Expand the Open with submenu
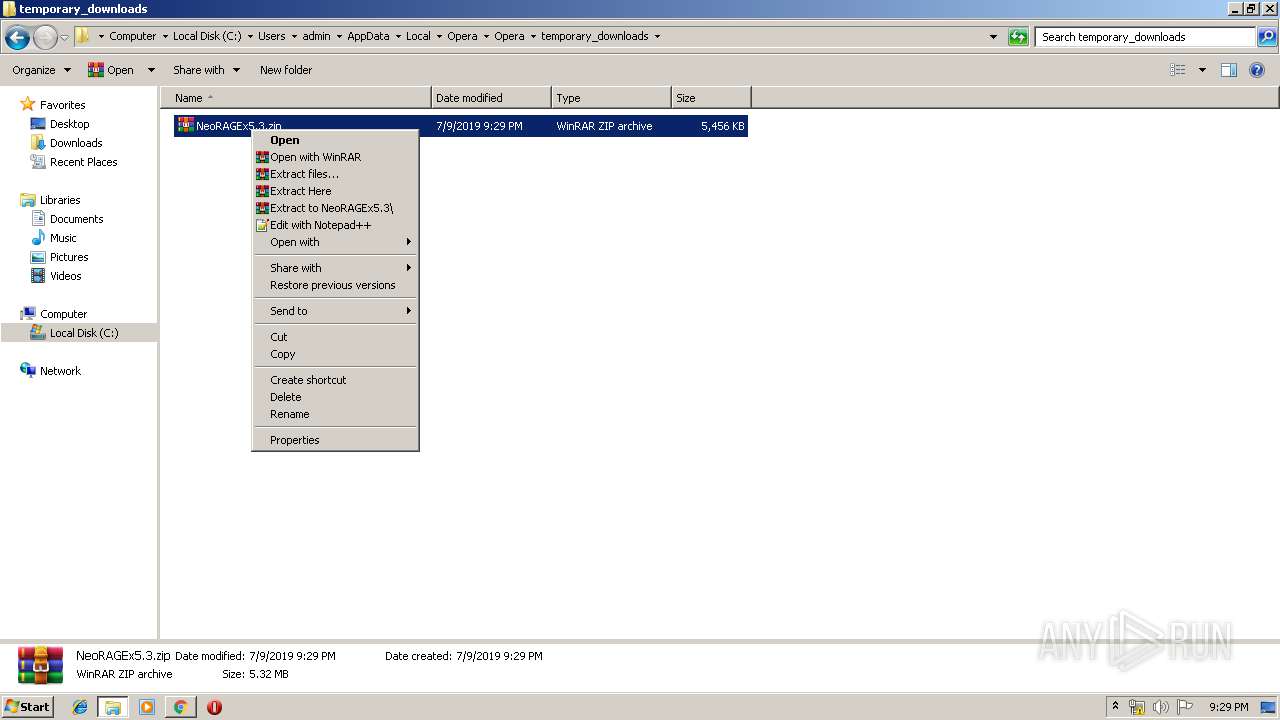The image size is (1280, 720). pos(335,242)
